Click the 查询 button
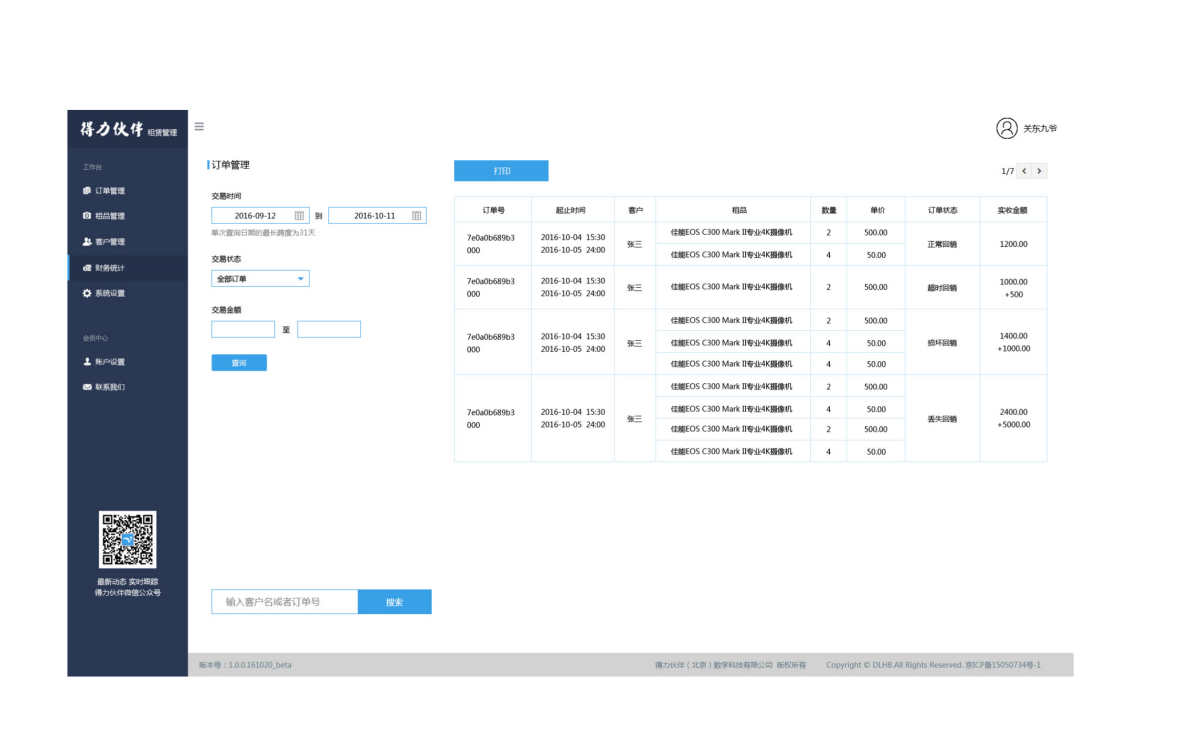The width and height of the screenshot is (1202, 740). point(239,363)
